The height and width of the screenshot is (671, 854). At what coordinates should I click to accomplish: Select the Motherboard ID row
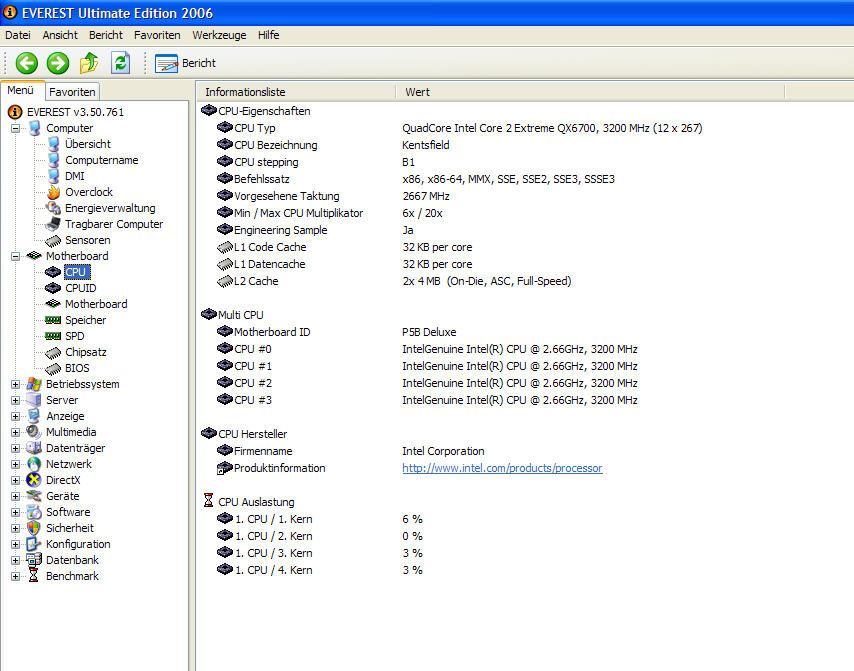tap(337, 332)
